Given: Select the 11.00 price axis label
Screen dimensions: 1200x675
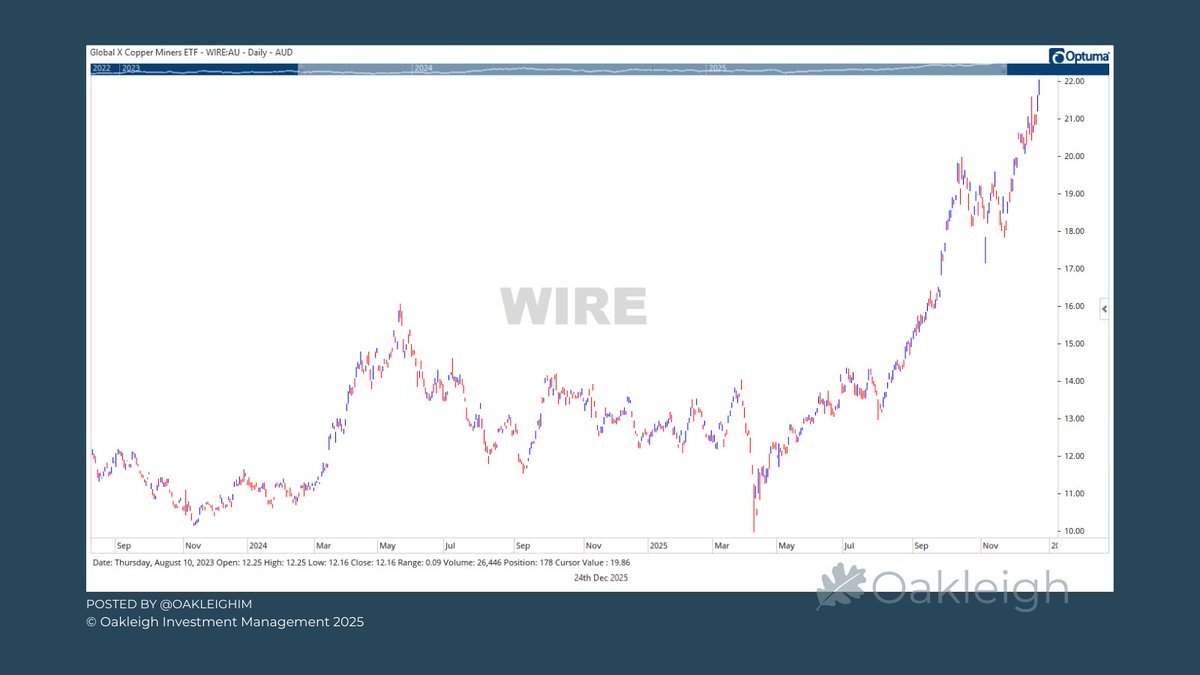Looking at the screenshot, I should pyautogui.click(x=1074, y=494).
